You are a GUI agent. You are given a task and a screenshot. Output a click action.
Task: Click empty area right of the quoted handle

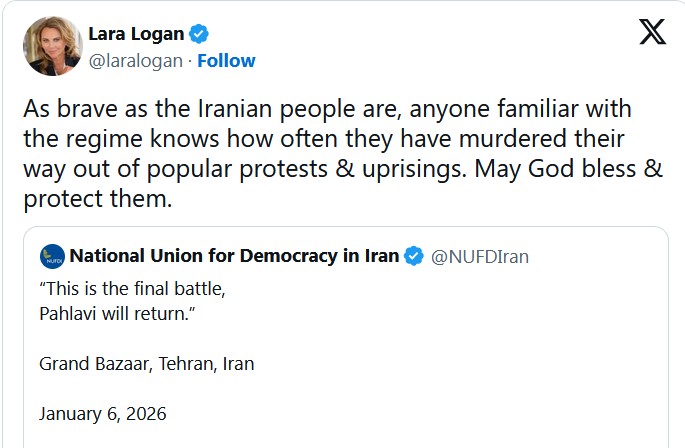coord(600,256)
